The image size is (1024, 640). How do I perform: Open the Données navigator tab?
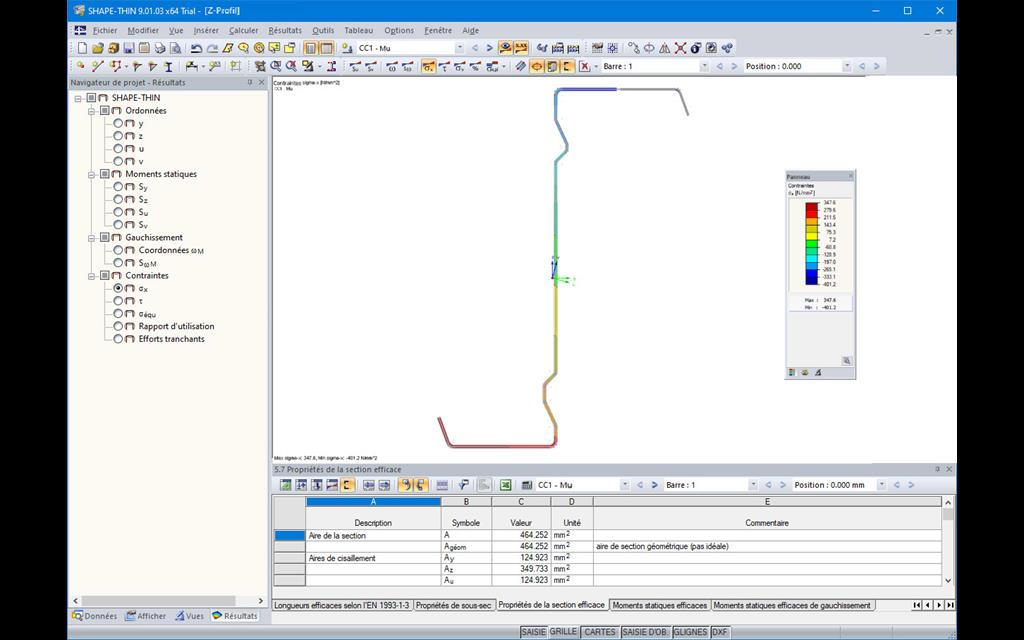pyautogui.click(x=95, y=616)
